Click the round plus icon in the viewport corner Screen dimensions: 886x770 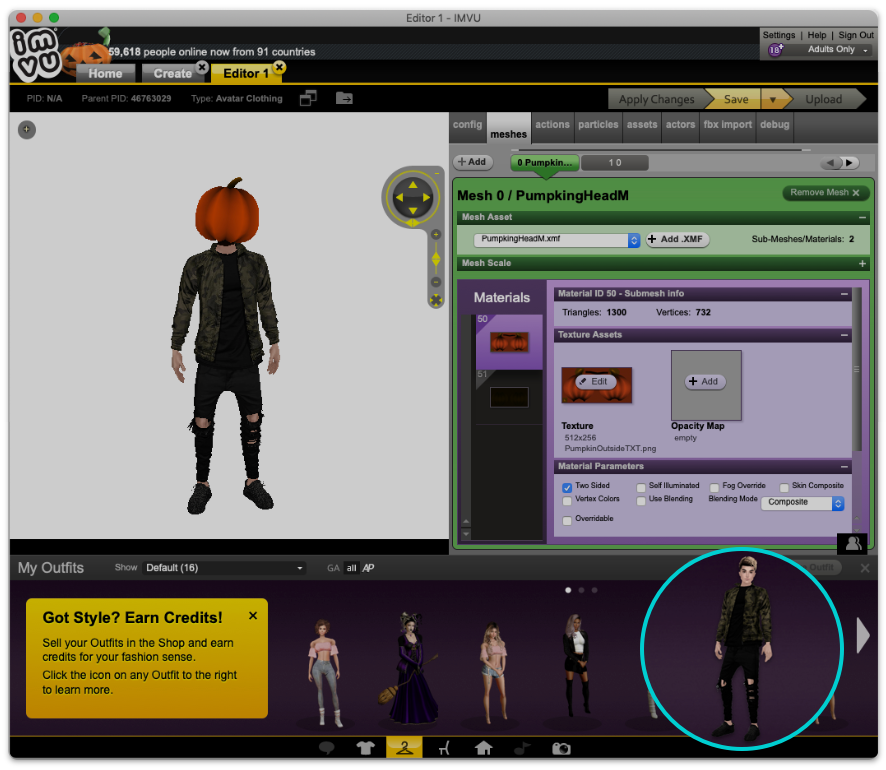tap(27, 129)
